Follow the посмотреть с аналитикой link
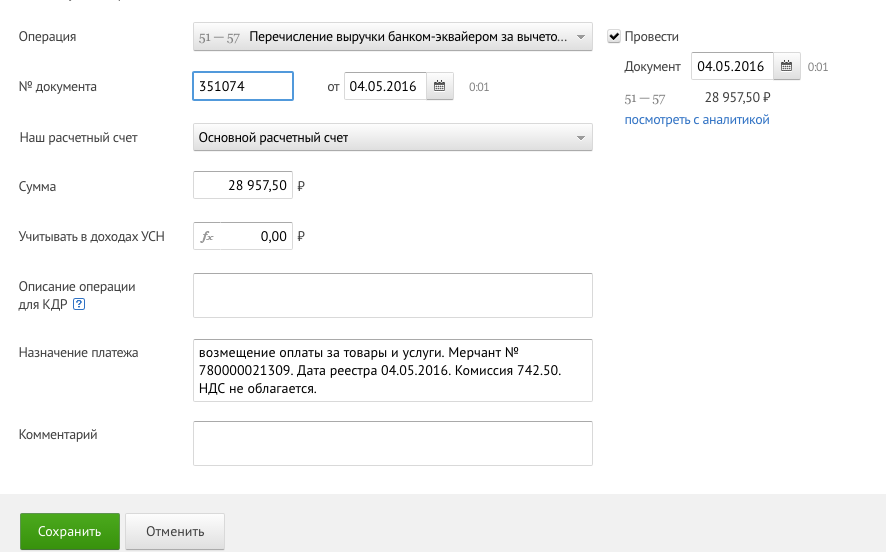Image resolution: width=886 pixels, height=552 pixels. point(697,120)
